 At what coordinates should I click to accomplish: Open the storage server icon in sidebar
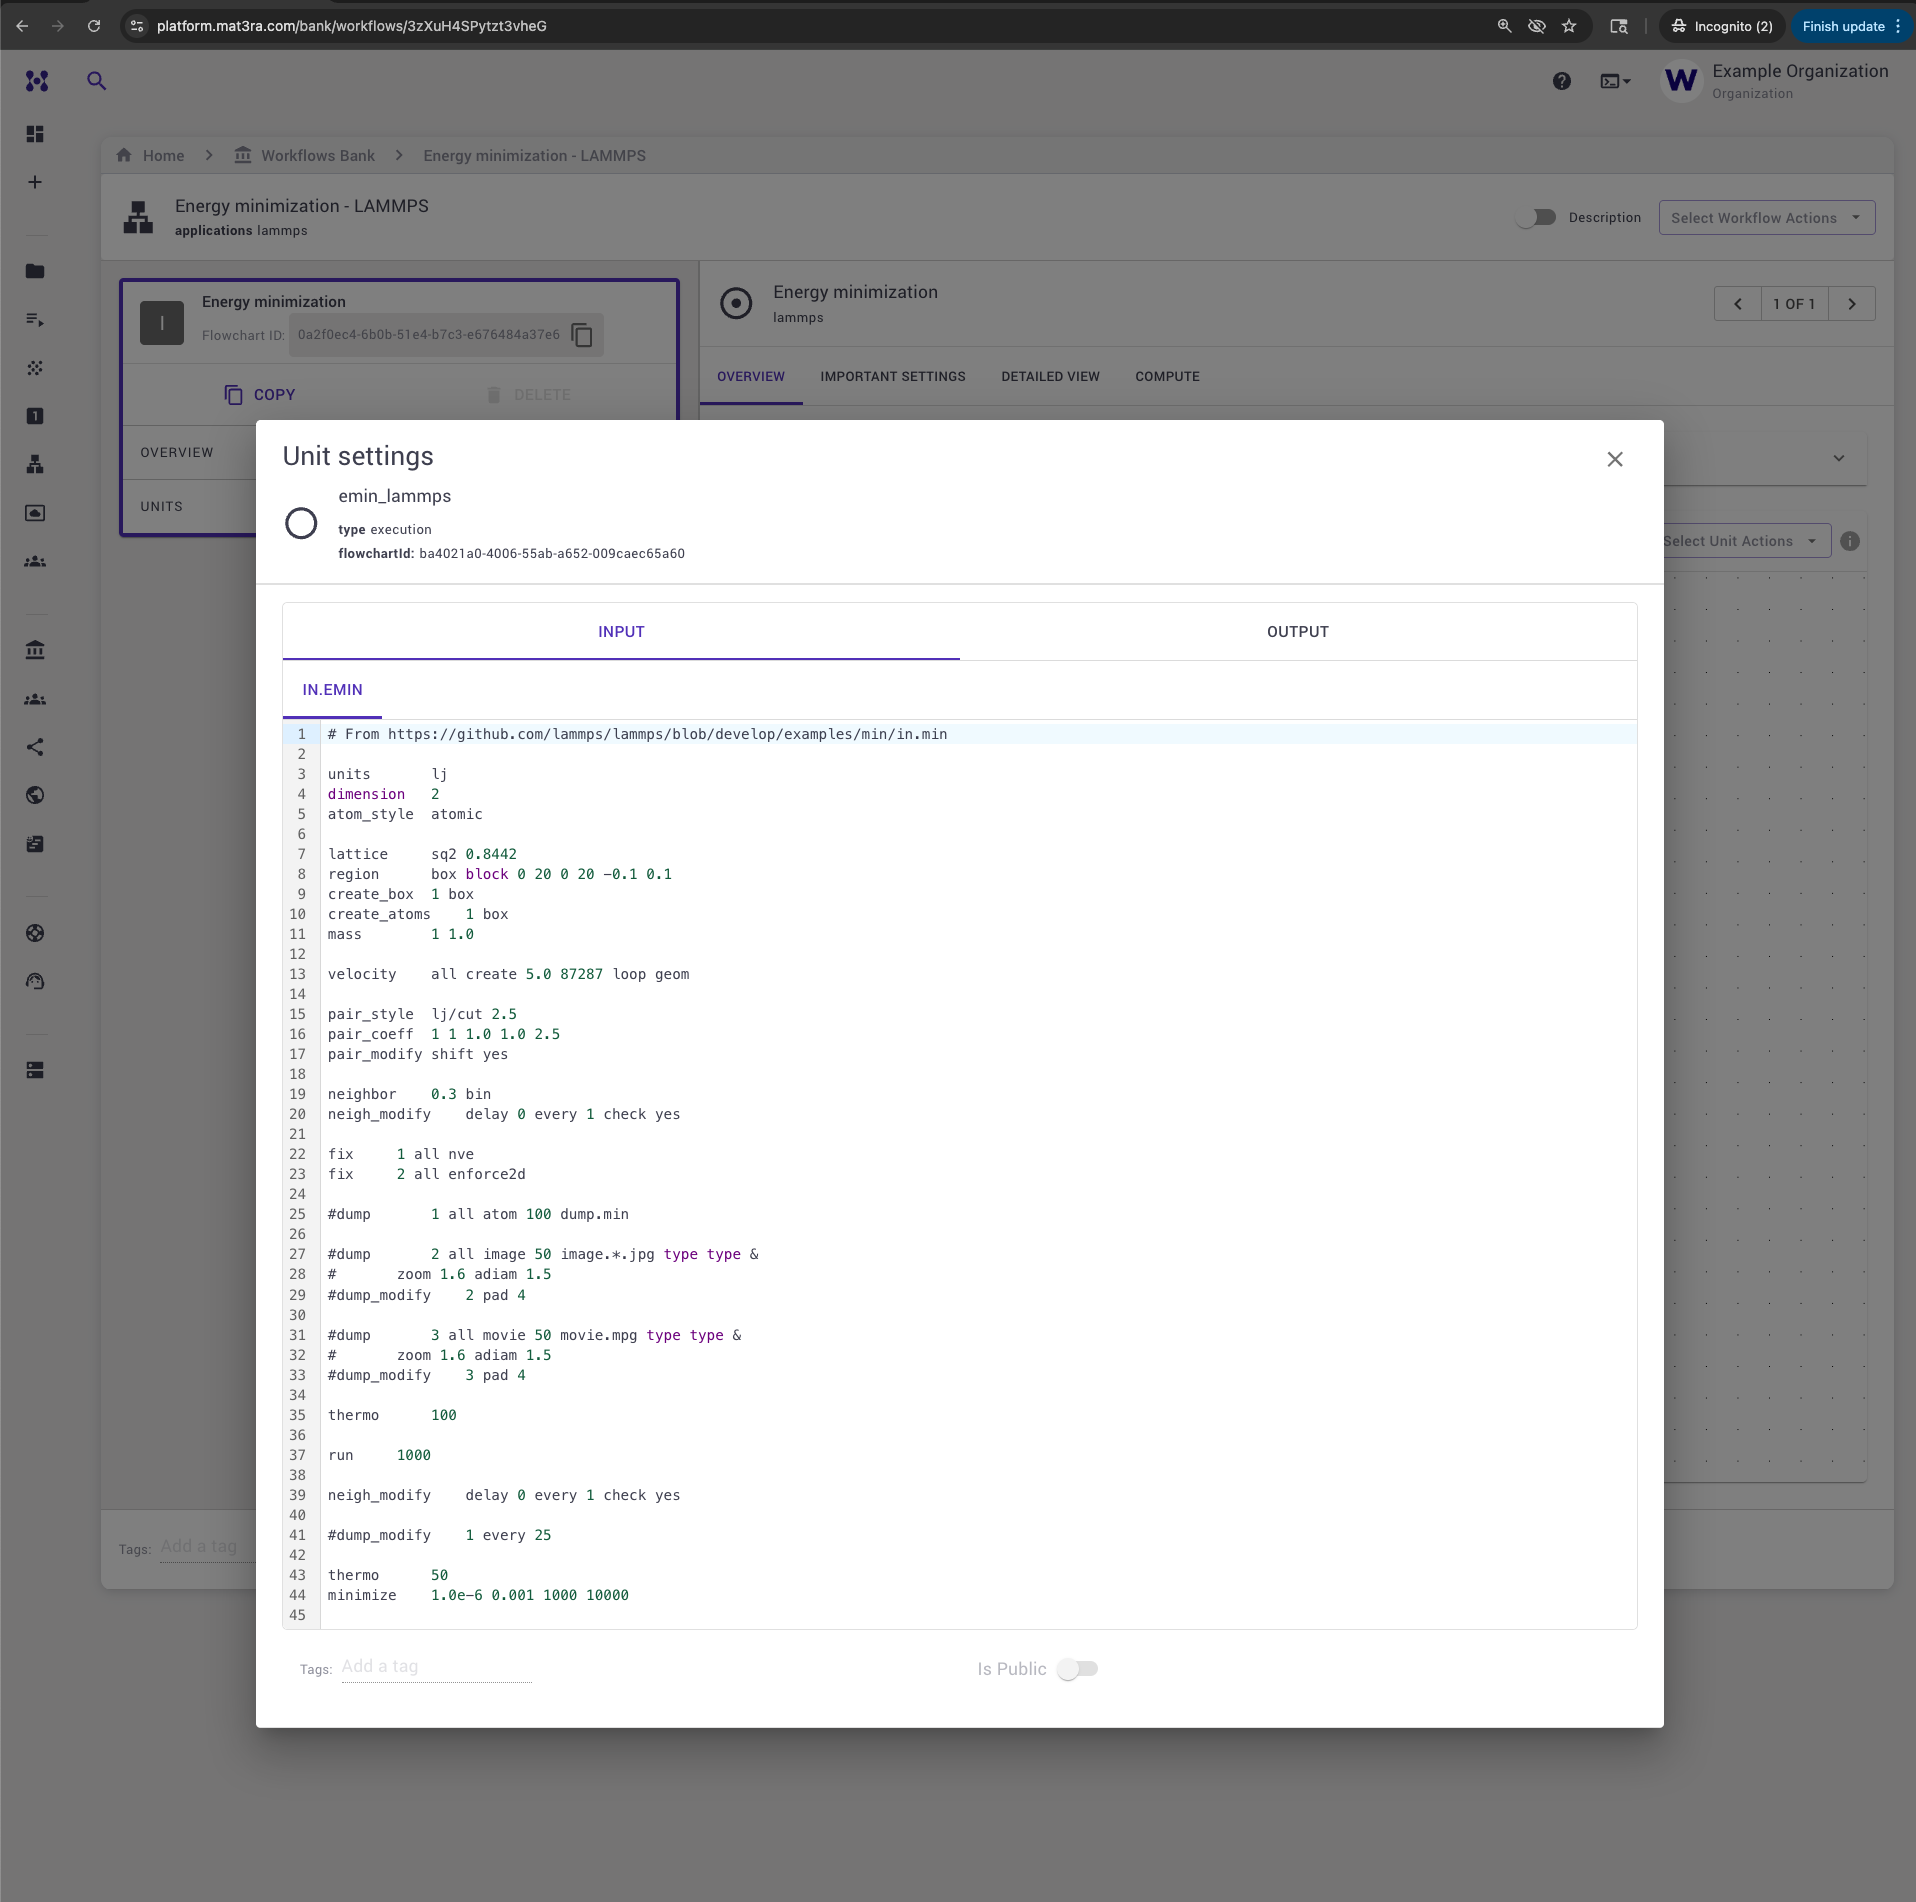coord(35,1070)
